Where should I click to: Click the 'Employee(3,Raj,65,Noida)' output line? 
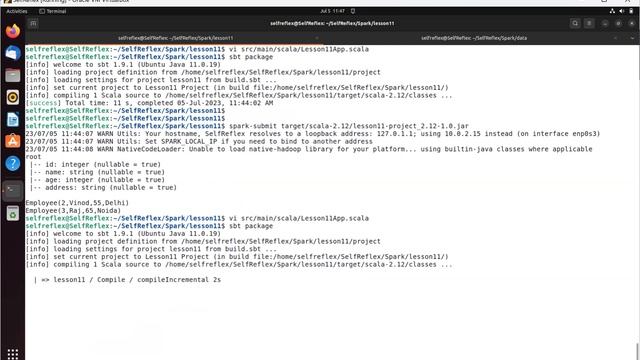pyautogui.click(x=73, y=211)
